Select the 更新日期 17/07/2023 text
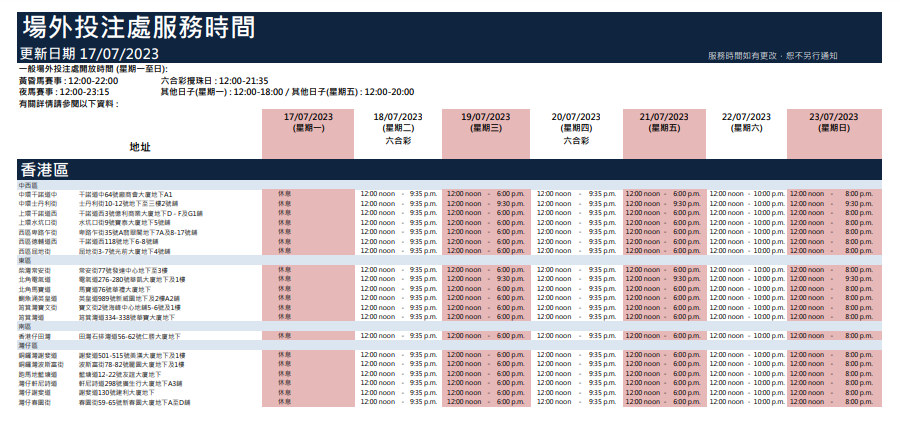This screenshot has height=436, width=900. (89, 53)
